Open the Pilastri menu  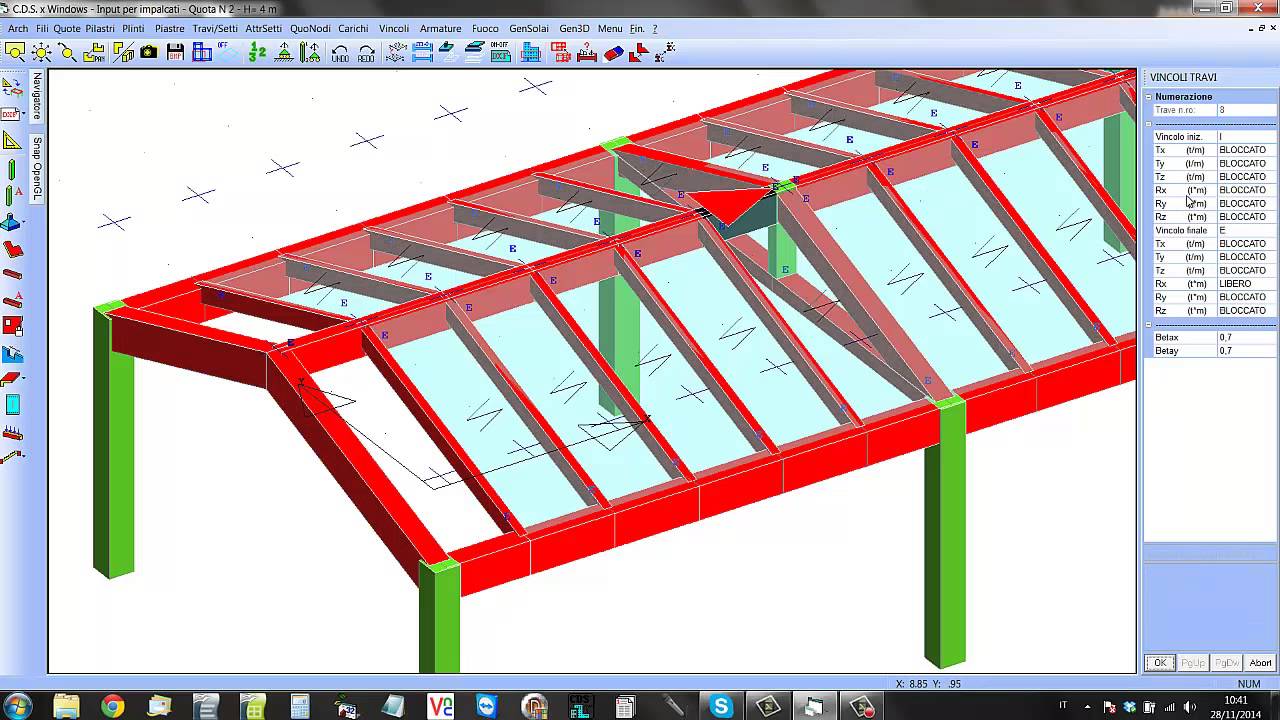pos(100,29)
